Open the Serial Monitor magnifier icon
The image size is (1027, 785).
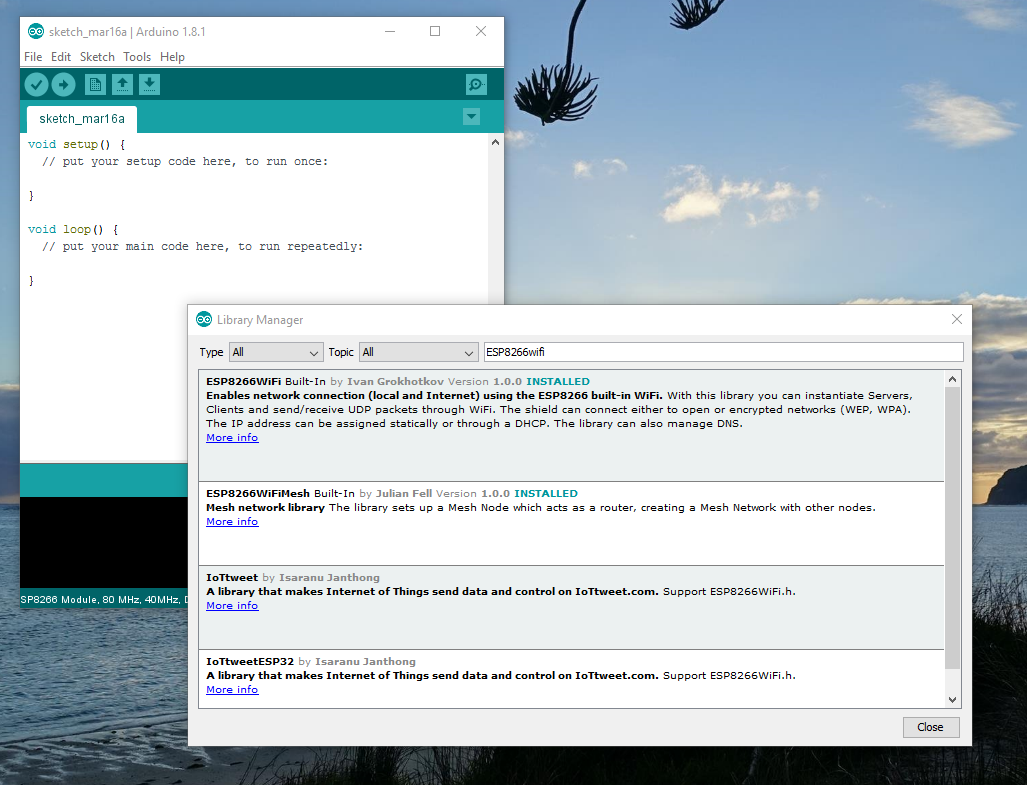pos(477,85)
